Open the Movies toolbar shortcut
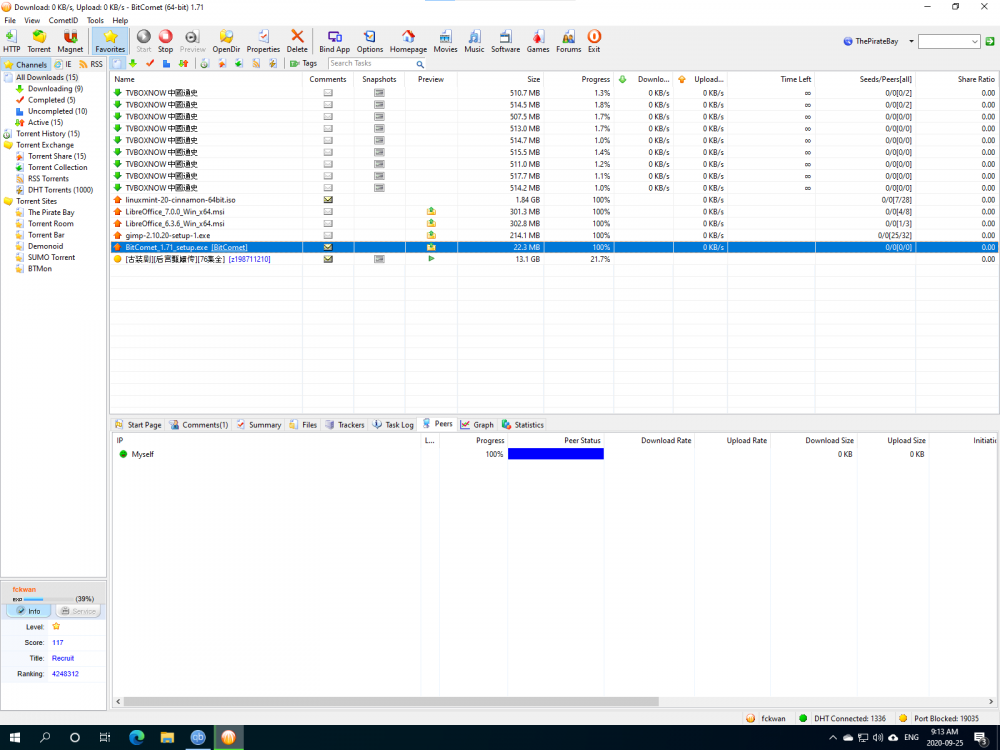 click(x=445, y=41)
